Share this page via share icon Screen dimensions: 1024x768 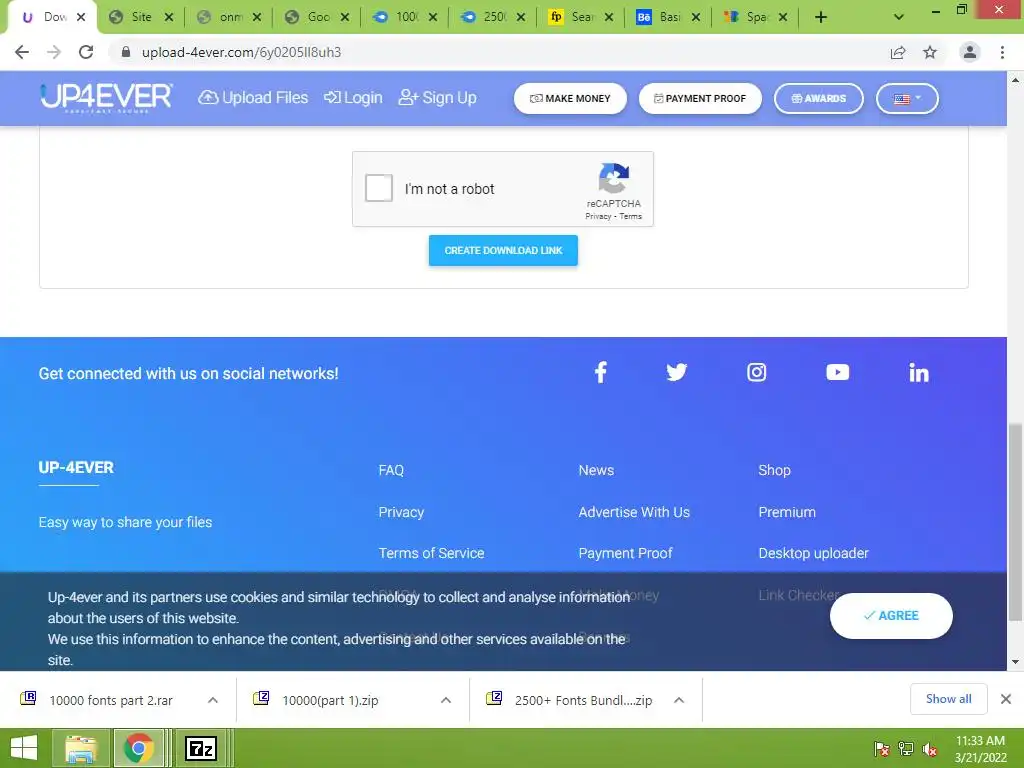tap(898, 52)
